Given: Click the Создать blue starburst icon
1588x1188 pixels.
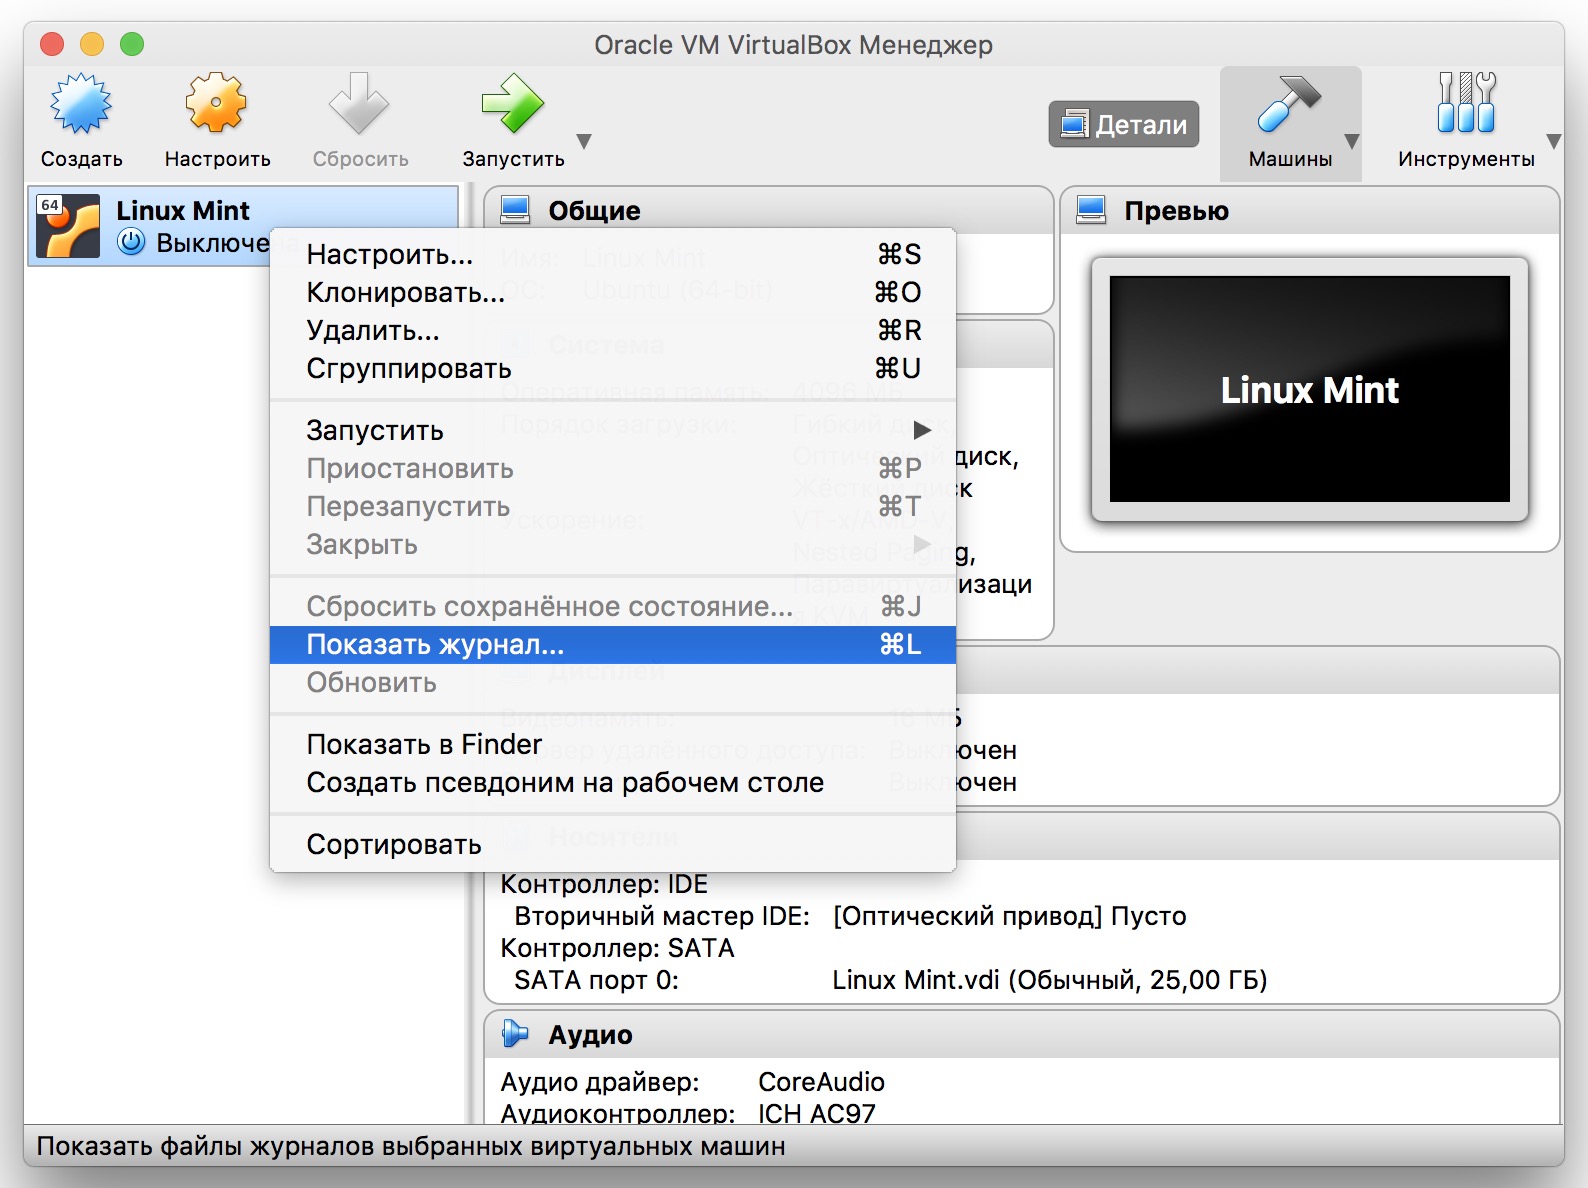Looking at the screenshot, I should point(81,103).
